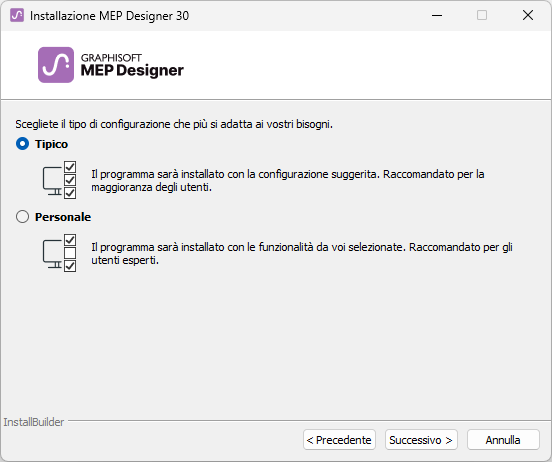
Task: Click the InstallBuilder label
Action: pyautogui.click(x=34, y=422)
